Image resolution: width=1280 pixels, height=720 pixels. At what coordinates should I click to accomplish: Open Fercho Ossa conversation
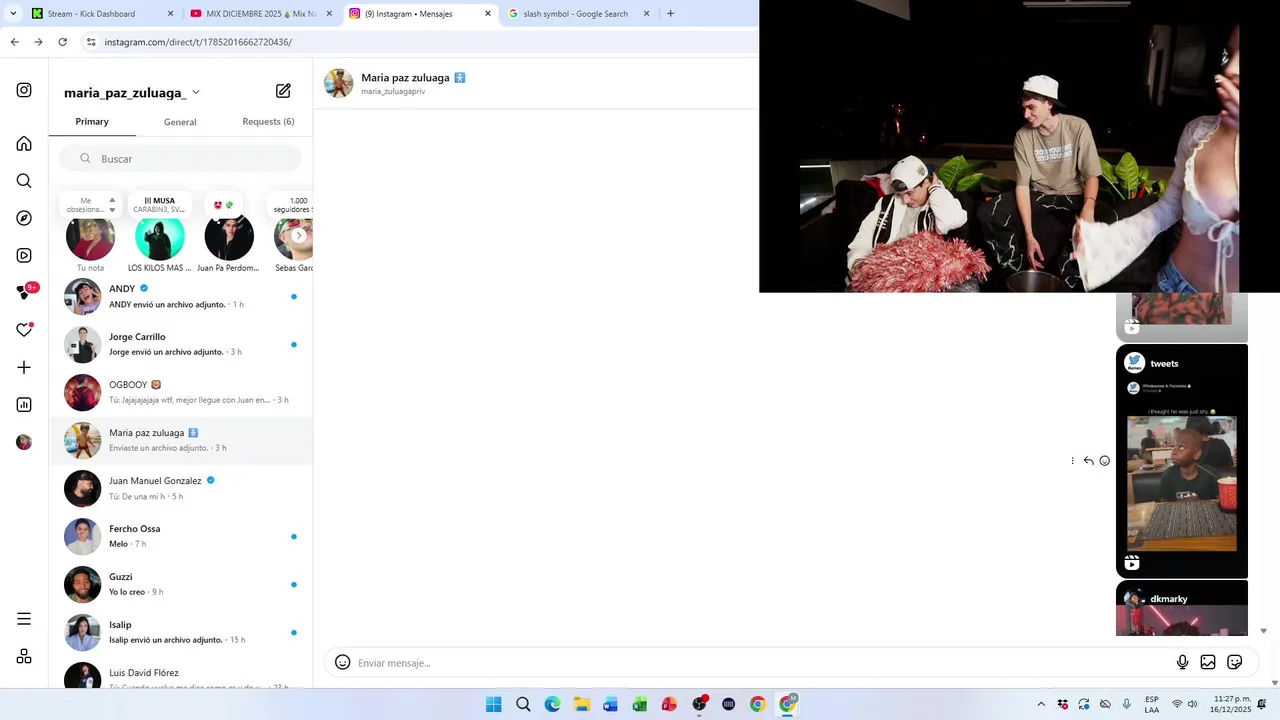(x=181, y=536)
